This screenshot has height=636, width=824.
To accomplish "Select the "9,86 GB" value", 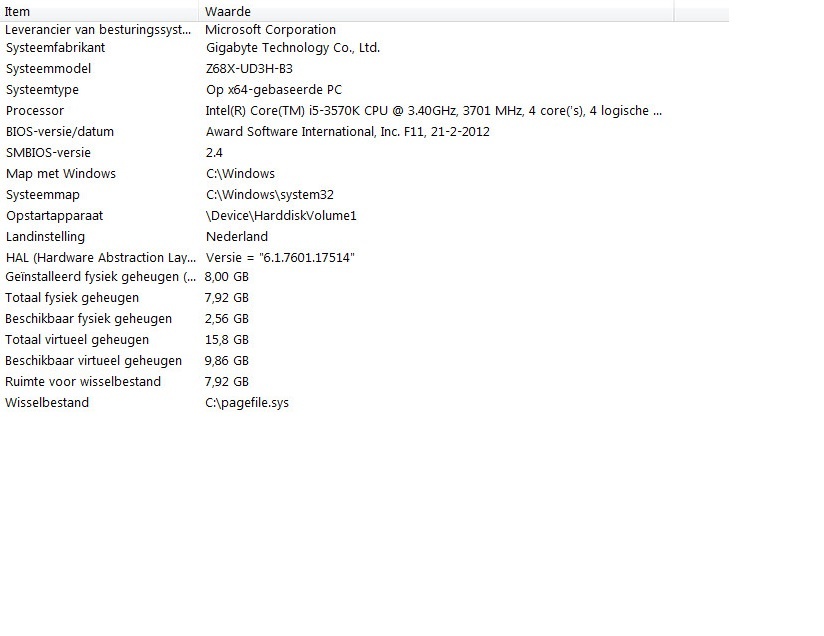I will point(226,361).
